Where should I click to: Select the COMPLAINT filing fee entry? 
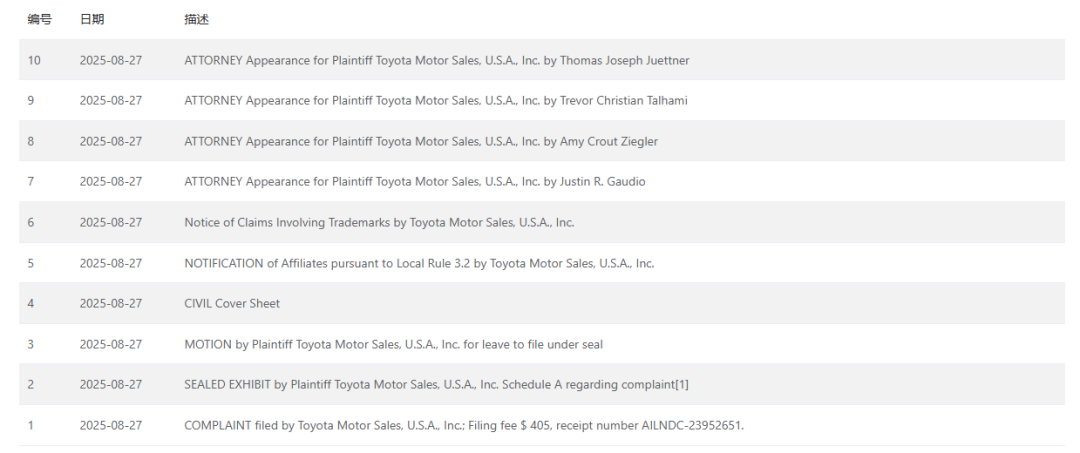coord(463,425)
